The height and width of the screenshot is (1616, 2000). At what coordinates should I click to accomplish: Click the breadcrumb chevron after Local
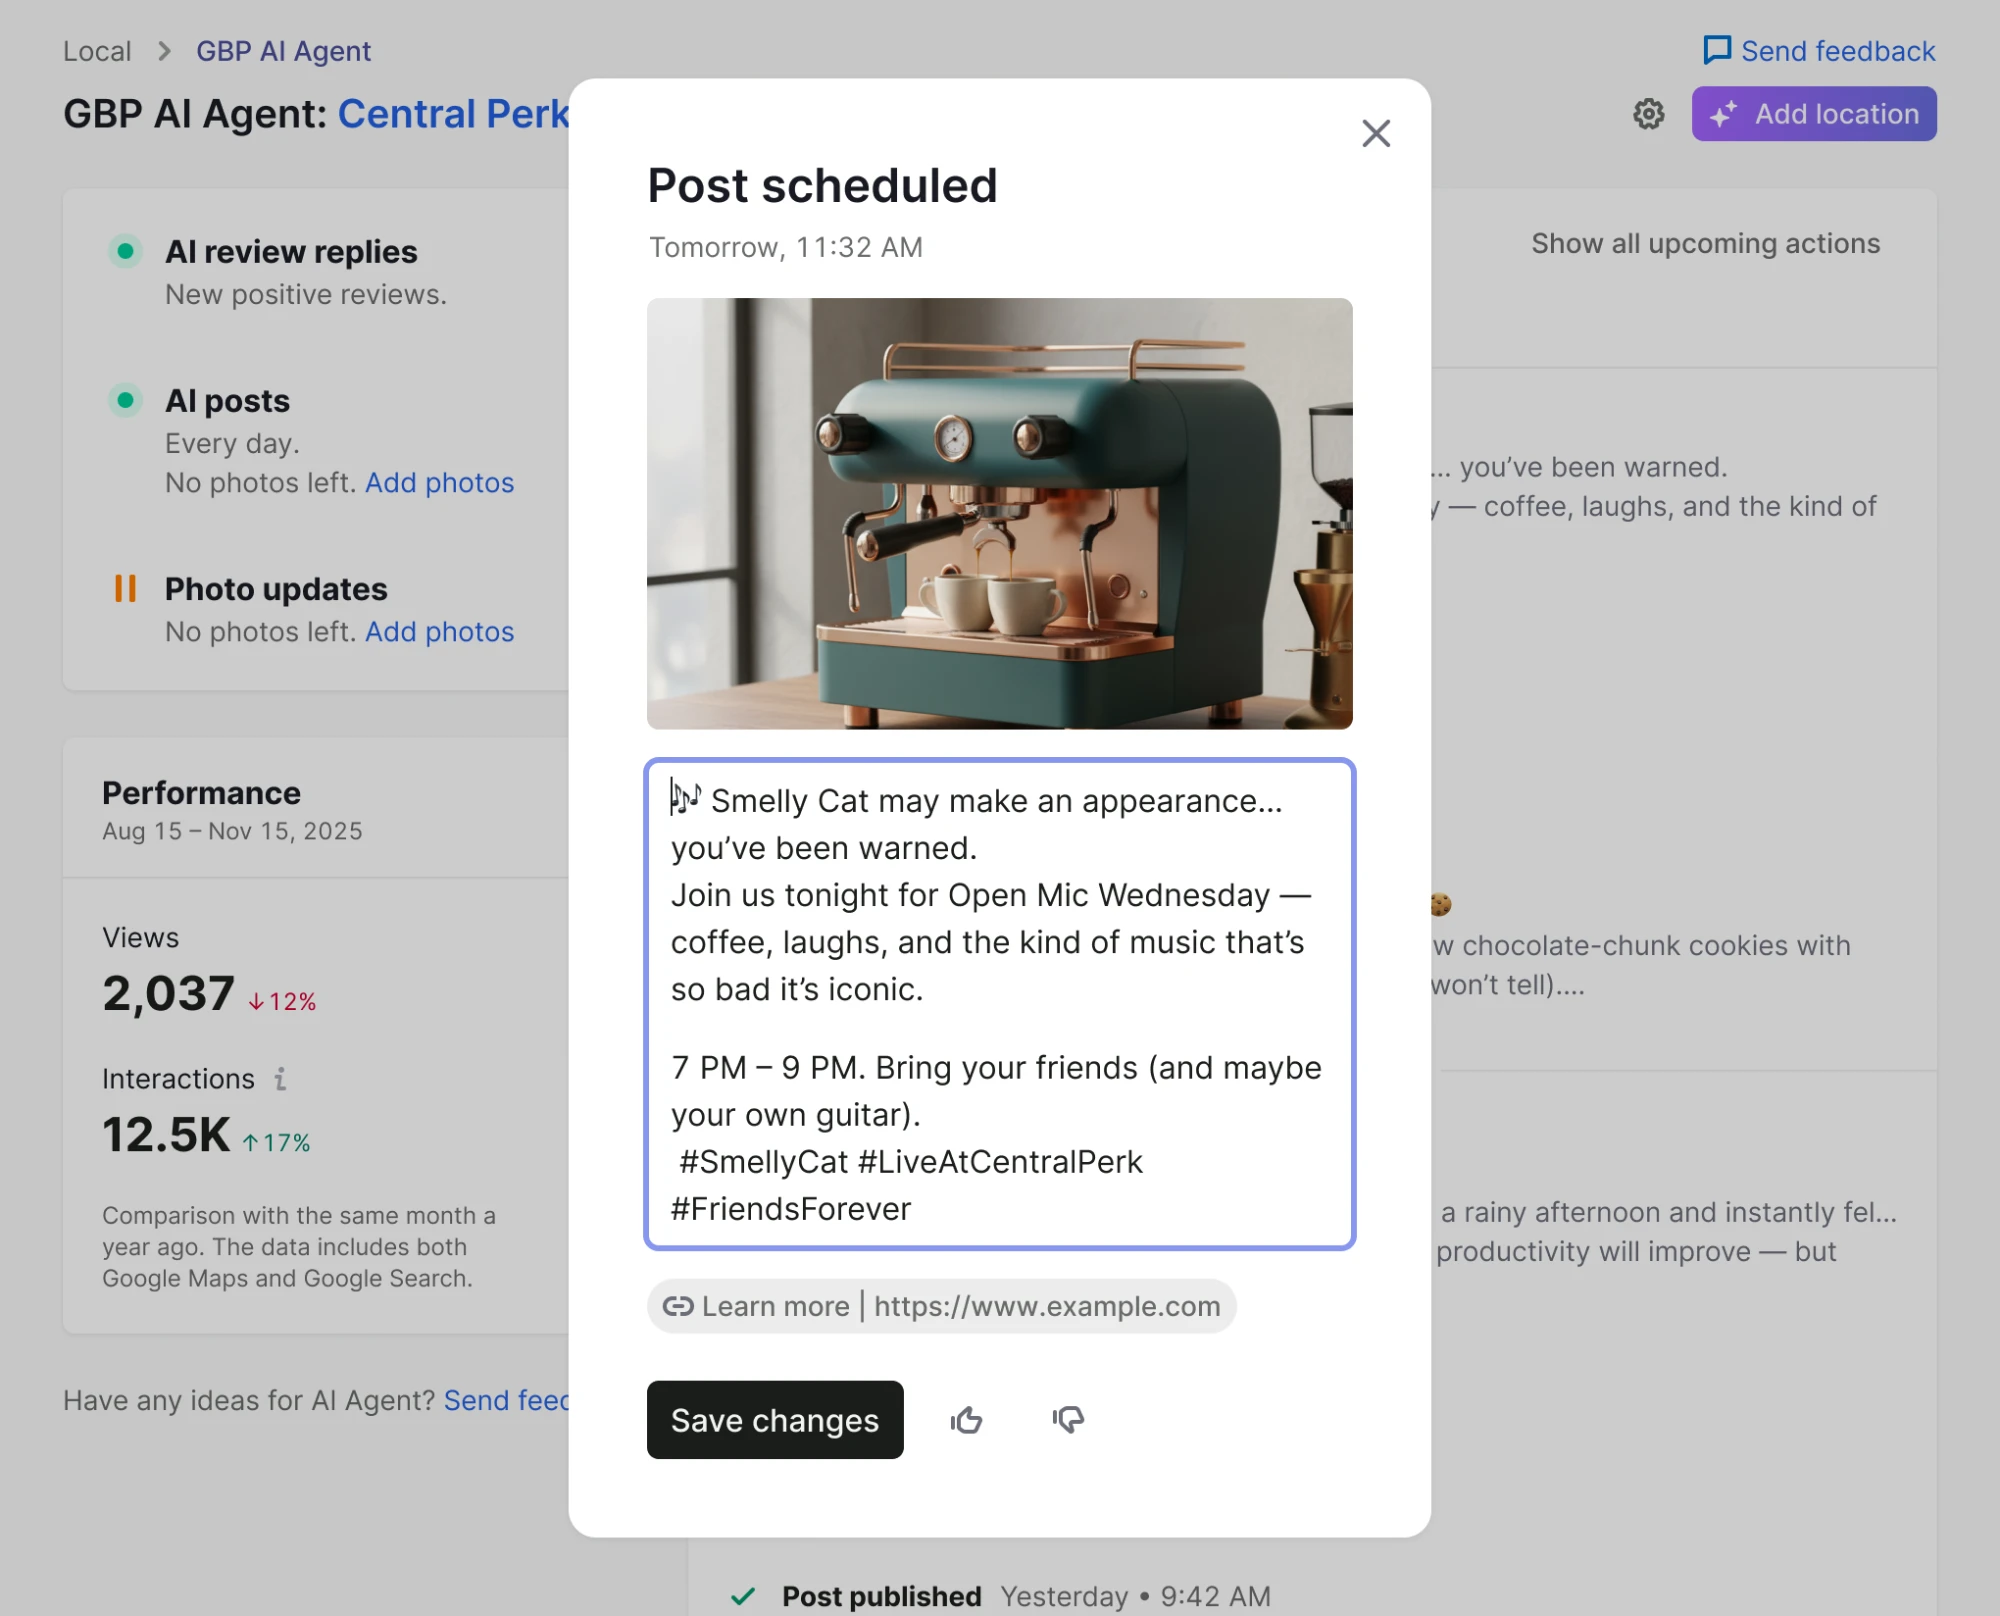(x=165, y=51)
